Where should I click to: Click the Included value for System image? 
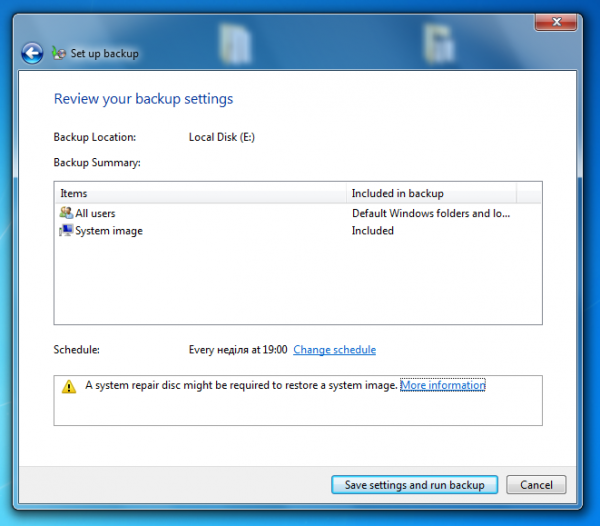tap(373, 231)
